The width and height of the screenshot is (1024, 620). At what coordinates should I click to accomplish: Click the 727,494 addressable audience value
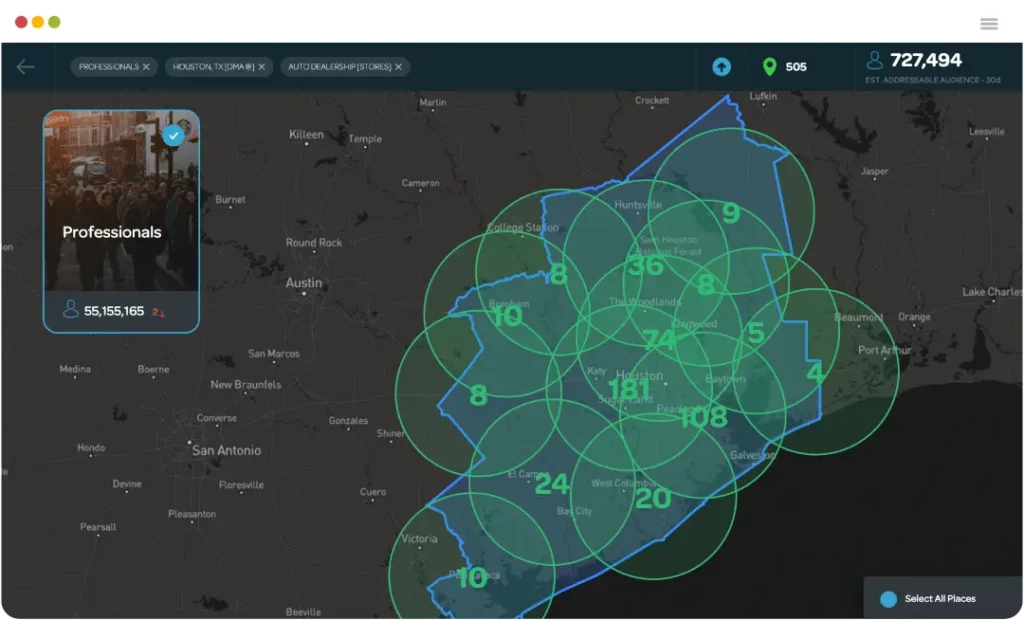click(926, 60)
